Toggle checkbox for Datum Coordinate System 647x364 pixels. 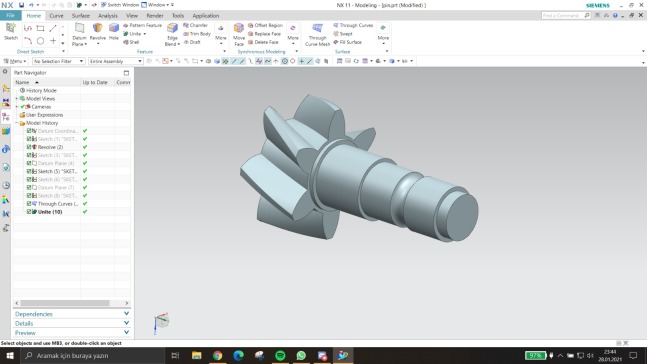[29, 131]
